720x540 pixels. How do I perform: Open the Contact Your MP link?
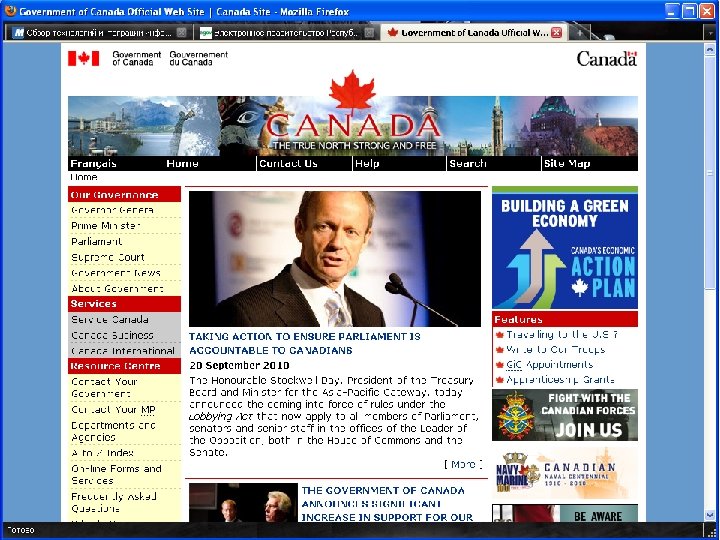point(113,409)
